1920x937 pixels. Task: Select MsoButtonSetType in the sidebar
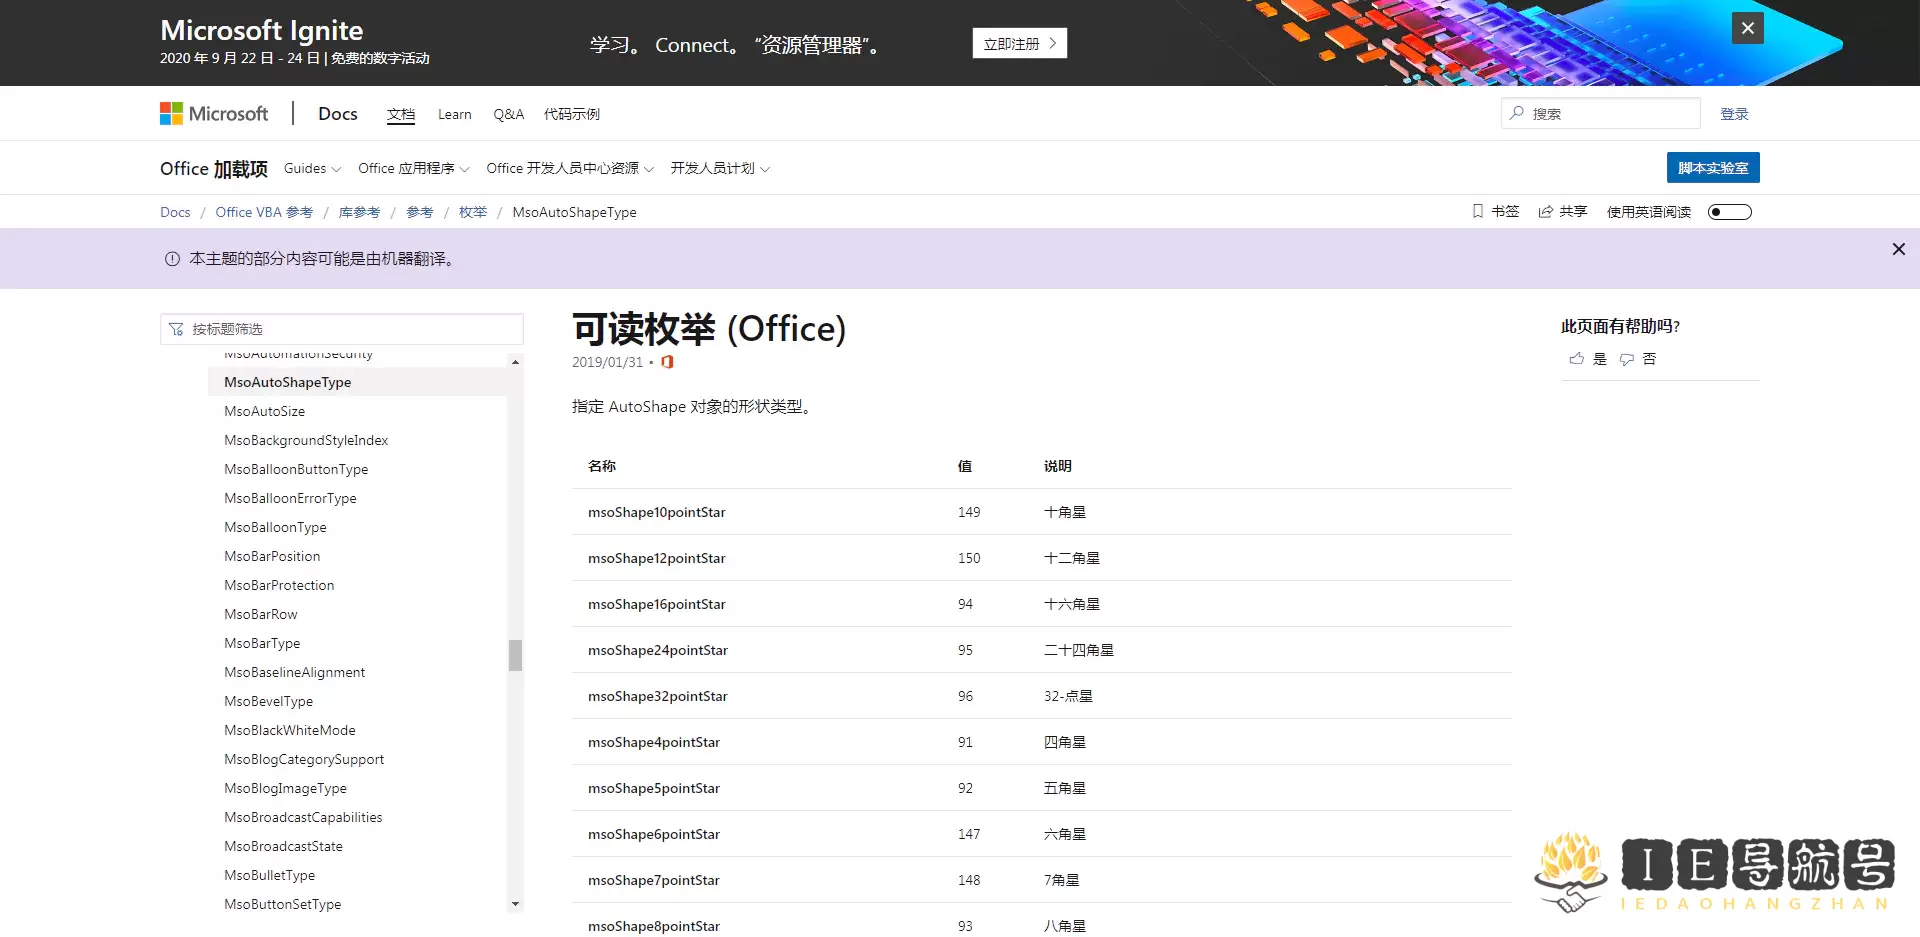283,904
